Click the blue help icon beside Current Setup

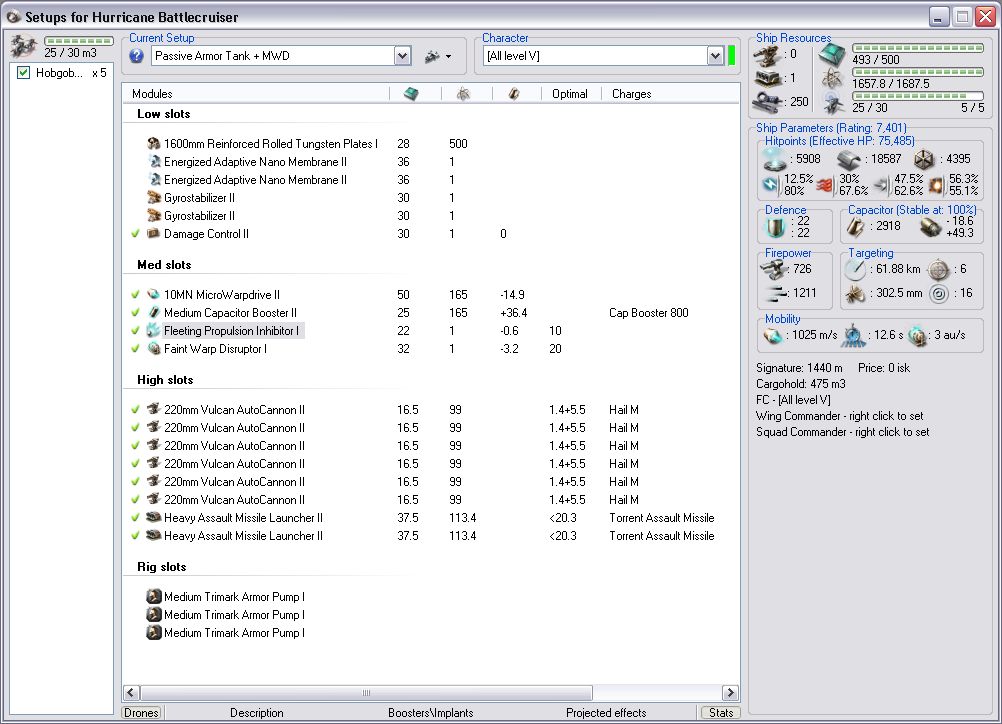pyautogui.click(x=136, y=56)
